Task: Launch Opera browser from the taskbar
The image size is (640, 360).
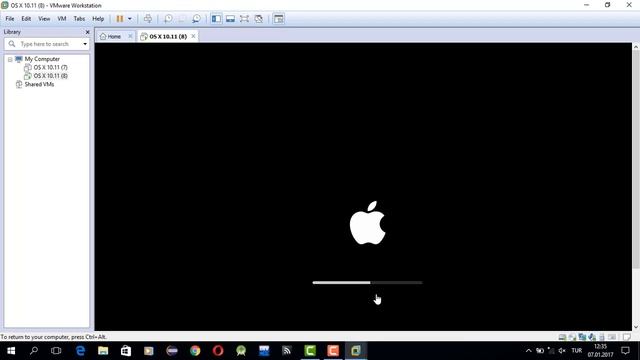Action: pos(218,351)
